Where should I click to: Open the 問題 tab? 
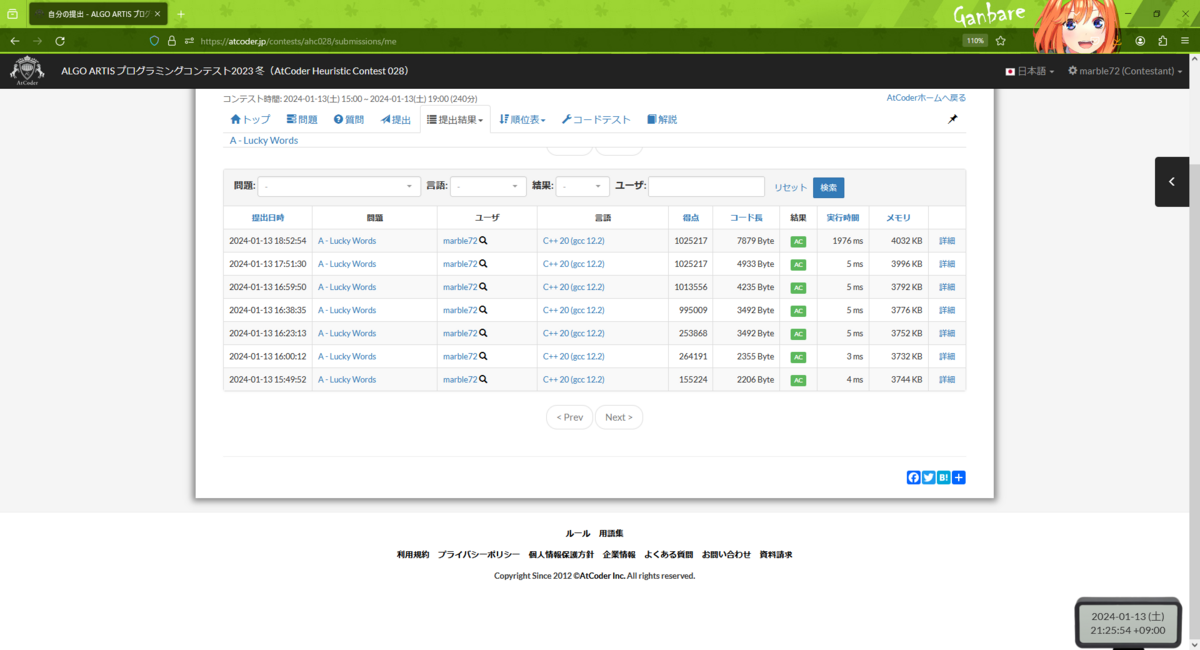point(301,119)
